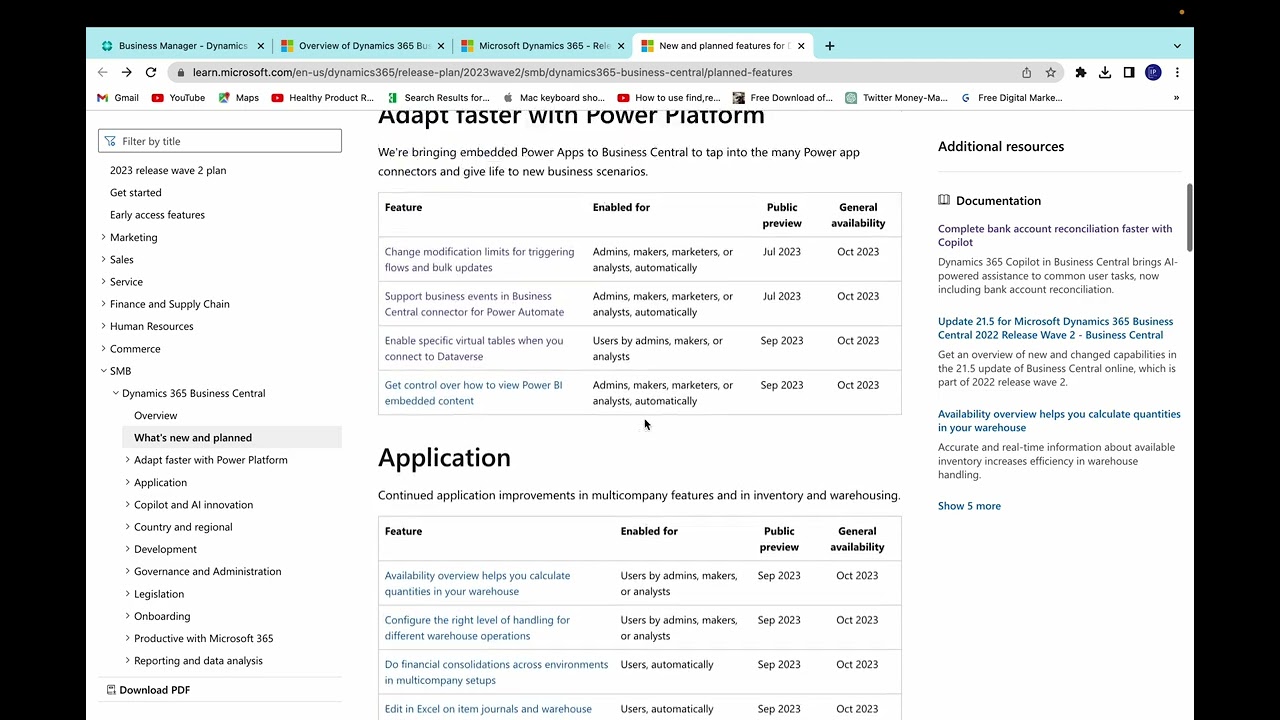This screenshot has height=720, width=1280.
Task: Click Download PDF link
Action: [x=148, y=690]
